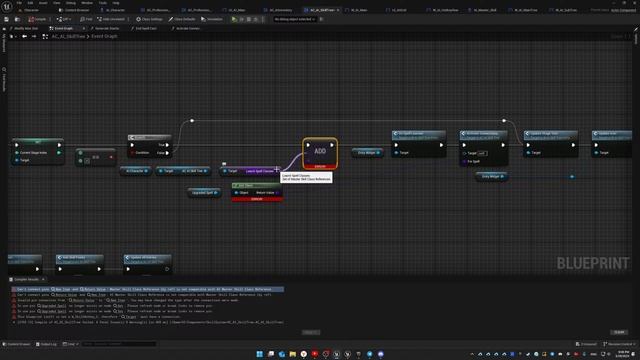Open Class Settings

point(149,19)
